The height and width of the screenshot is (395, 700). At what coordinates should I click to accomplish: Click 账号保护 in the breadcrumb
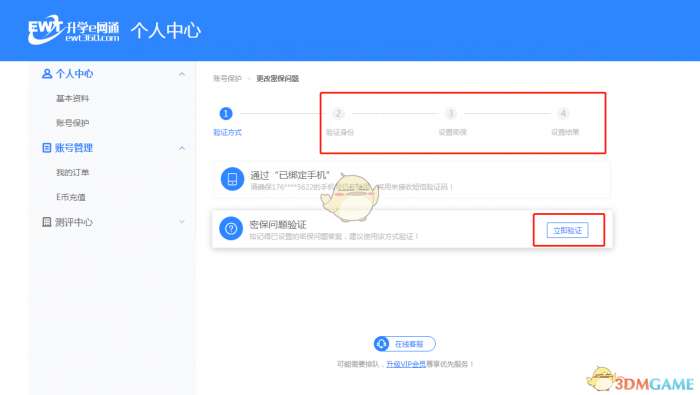point(227,79)
